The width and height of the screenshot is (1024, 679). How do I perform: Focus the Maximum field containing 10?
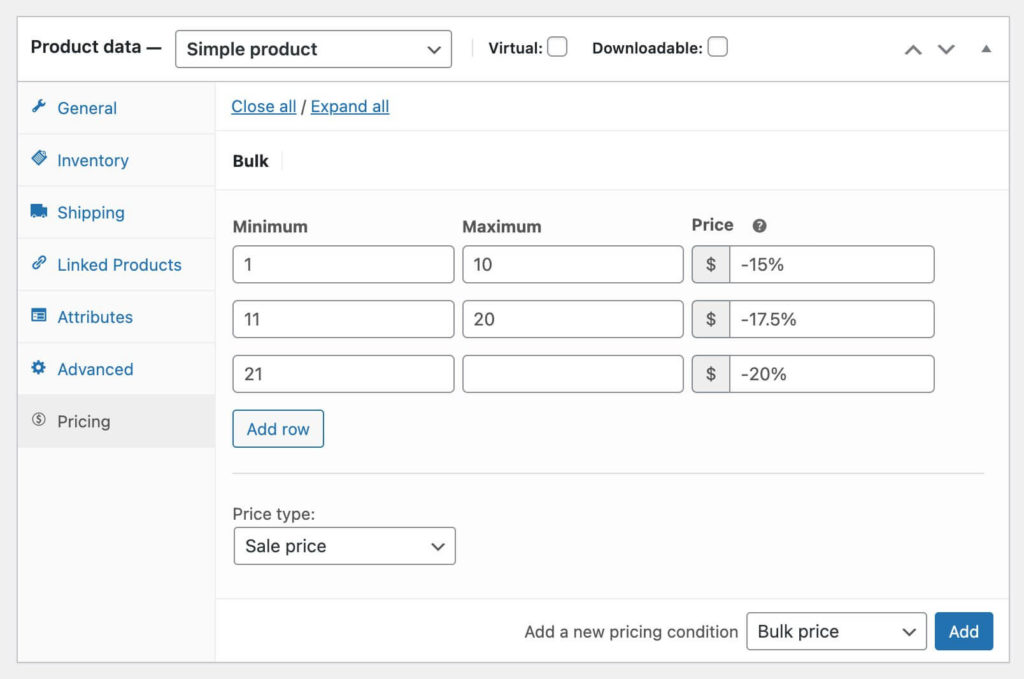click(573, 264)
